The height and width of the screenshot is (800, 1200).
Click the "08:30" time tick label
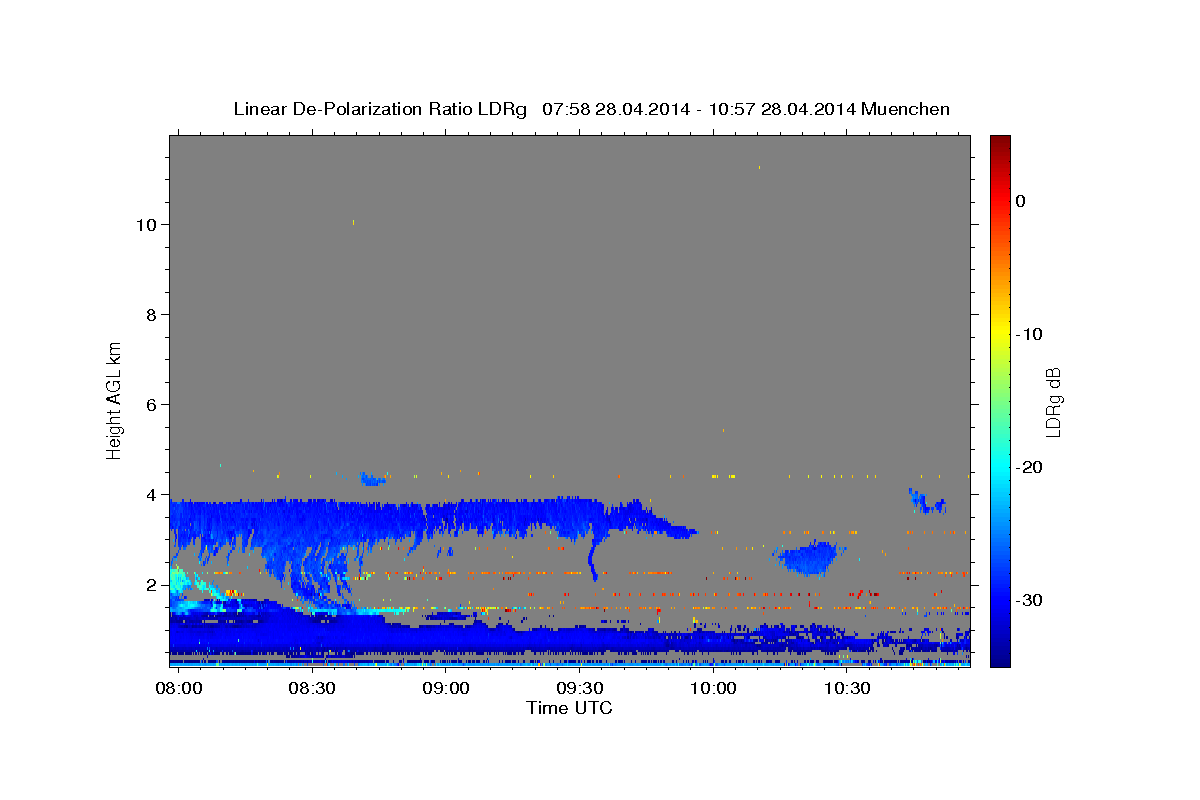point(312,690)
